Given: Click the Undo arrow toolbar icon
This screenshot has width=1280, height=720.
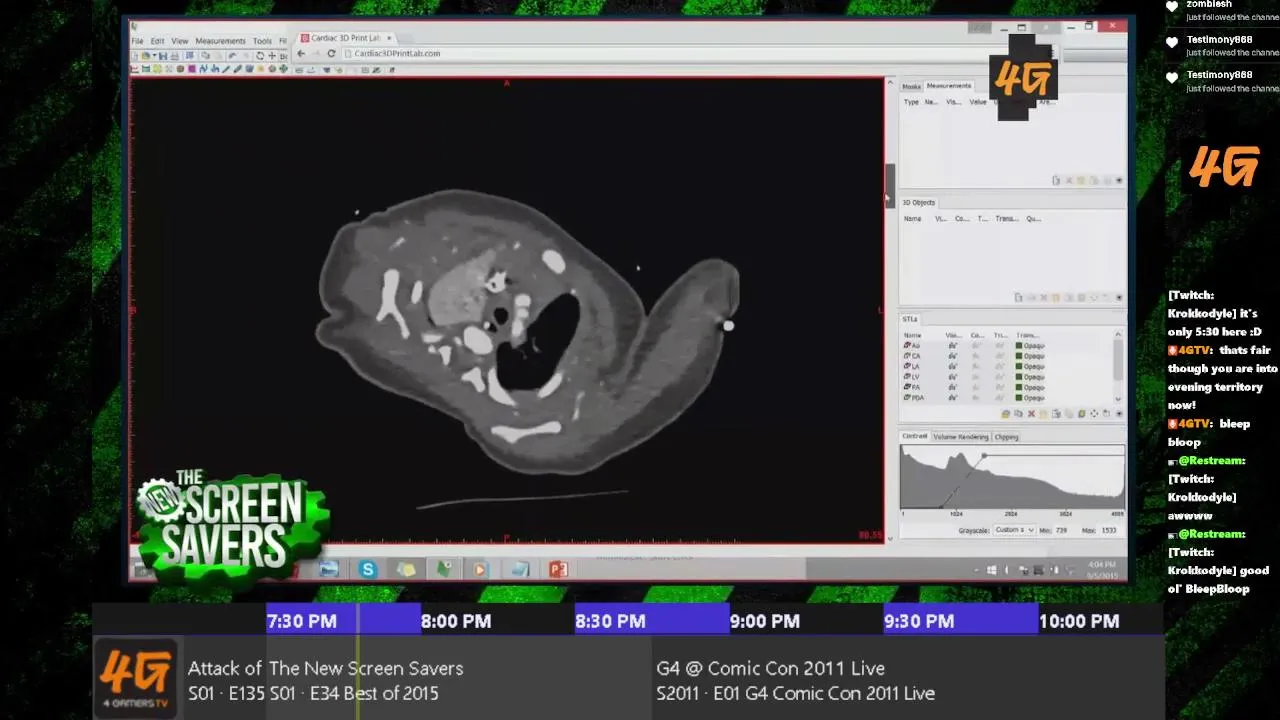Looking at the screenshot, I should 231,55.
